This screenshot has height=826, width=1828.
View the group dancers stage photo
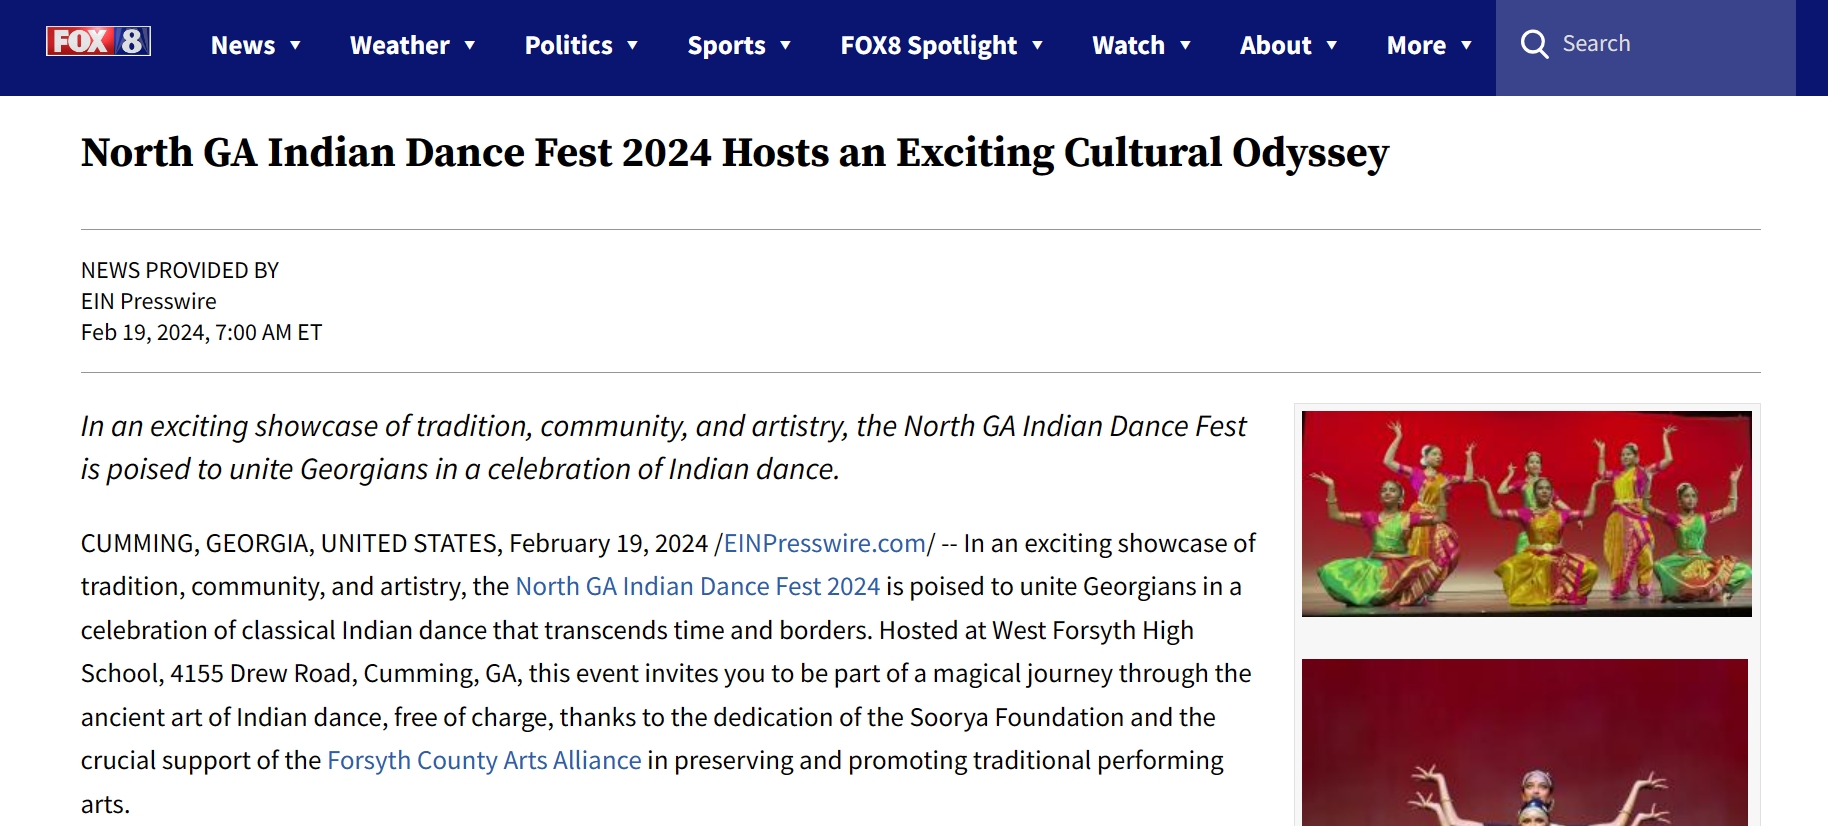click(1526, 513)
